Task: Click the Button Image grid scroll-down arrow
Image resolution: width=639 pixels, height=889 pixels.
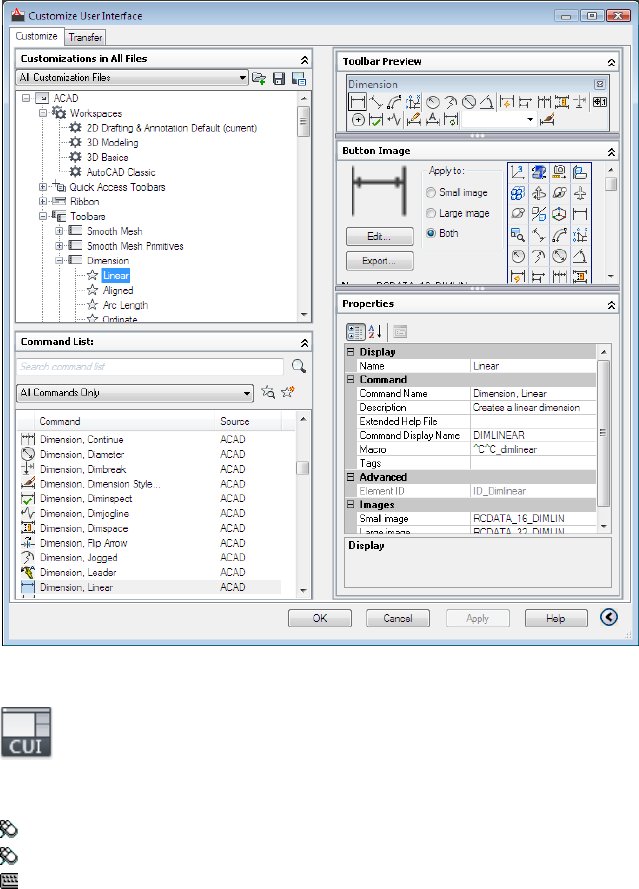Action: [x=611, y=276]
